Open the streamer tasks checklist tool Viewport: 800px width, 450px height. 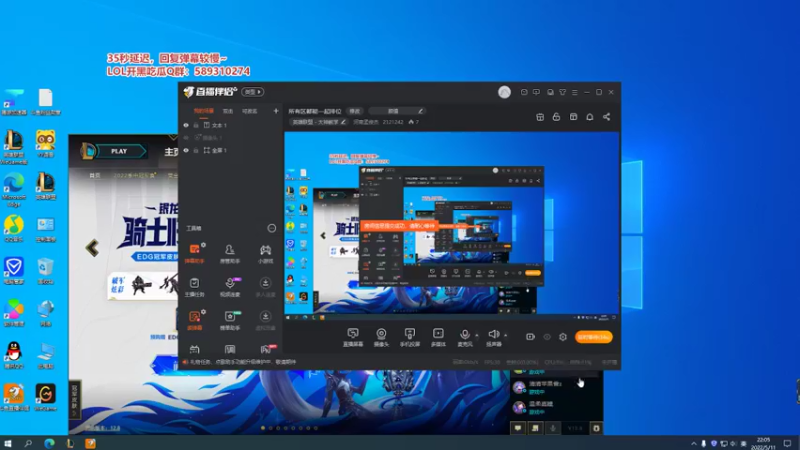[x=194, y=287]
